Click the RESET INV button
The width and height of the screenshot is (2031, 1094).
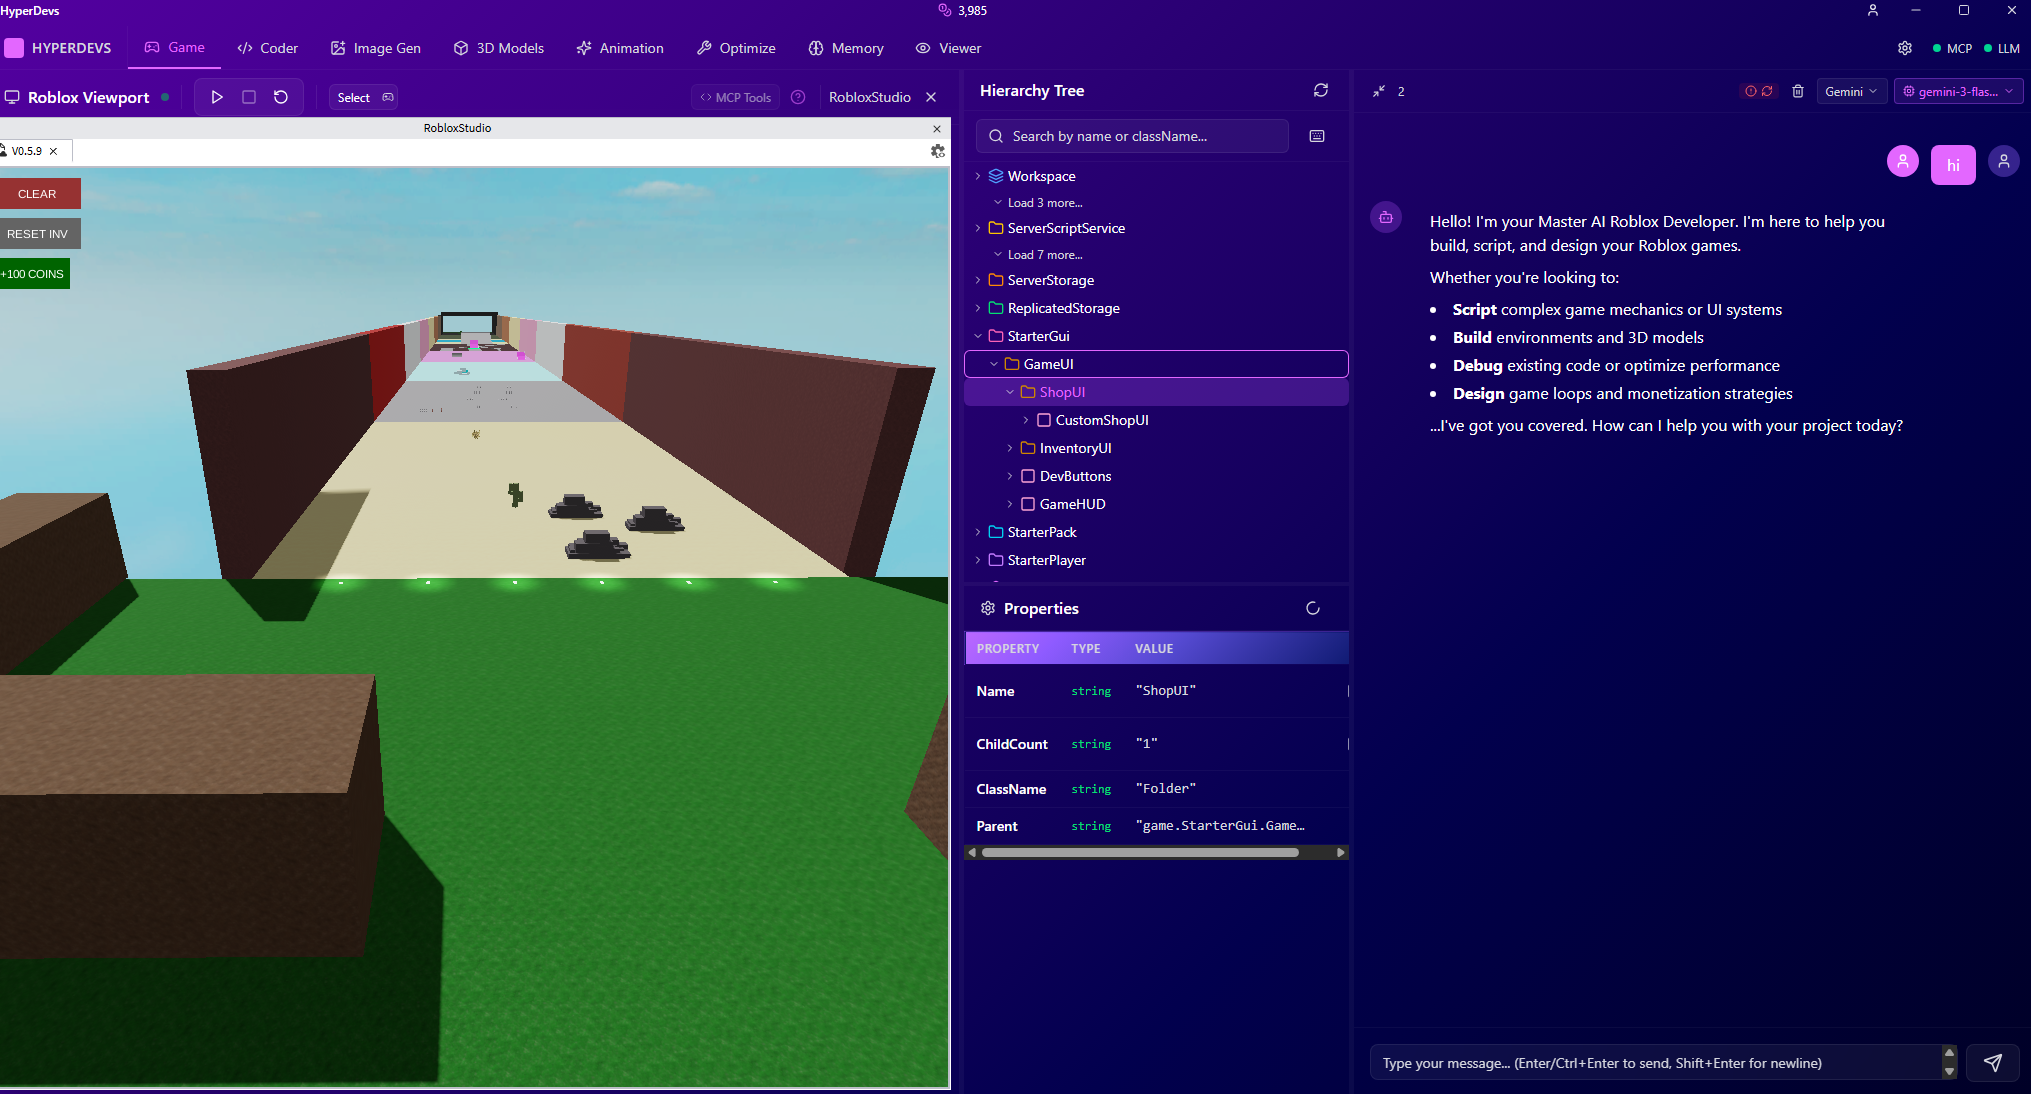point(39,234)
